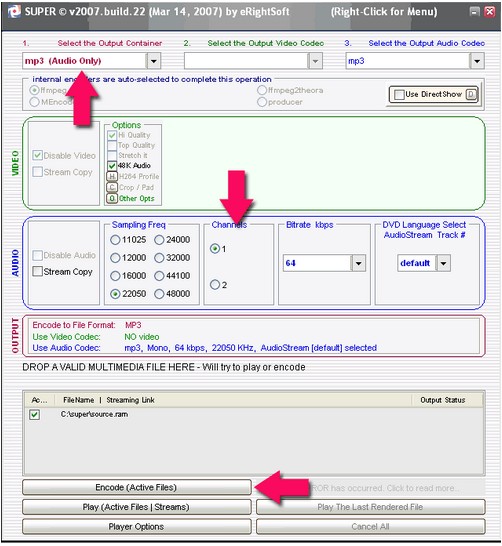This screenshot has height=546, width=502.
Task: Click the error occurred message bar
Action: [370, 488]
